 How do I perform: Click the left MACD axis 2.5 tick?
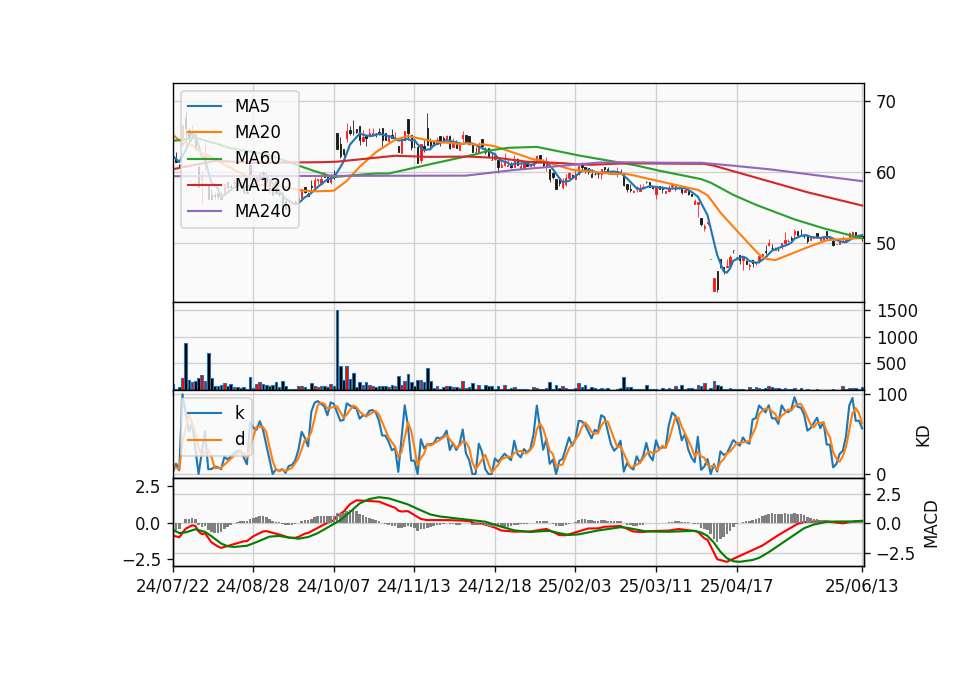point(148,487)
